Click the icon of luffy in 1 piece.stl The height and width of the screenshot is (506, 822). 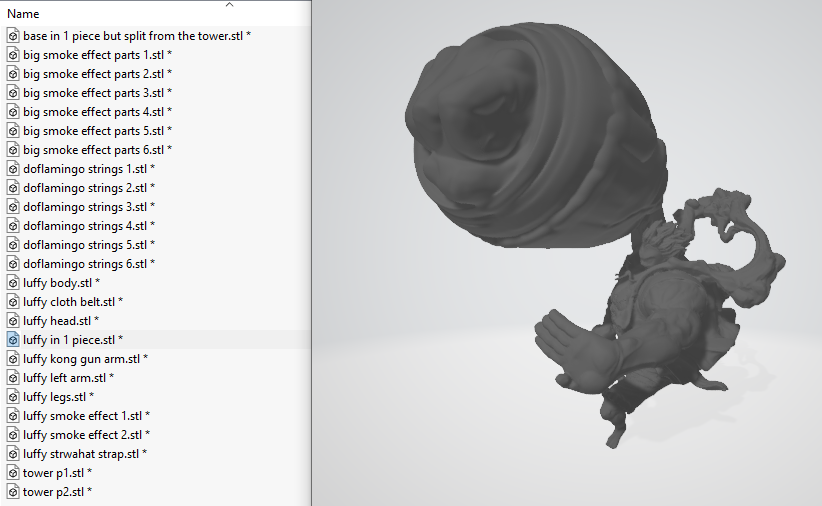13,340
